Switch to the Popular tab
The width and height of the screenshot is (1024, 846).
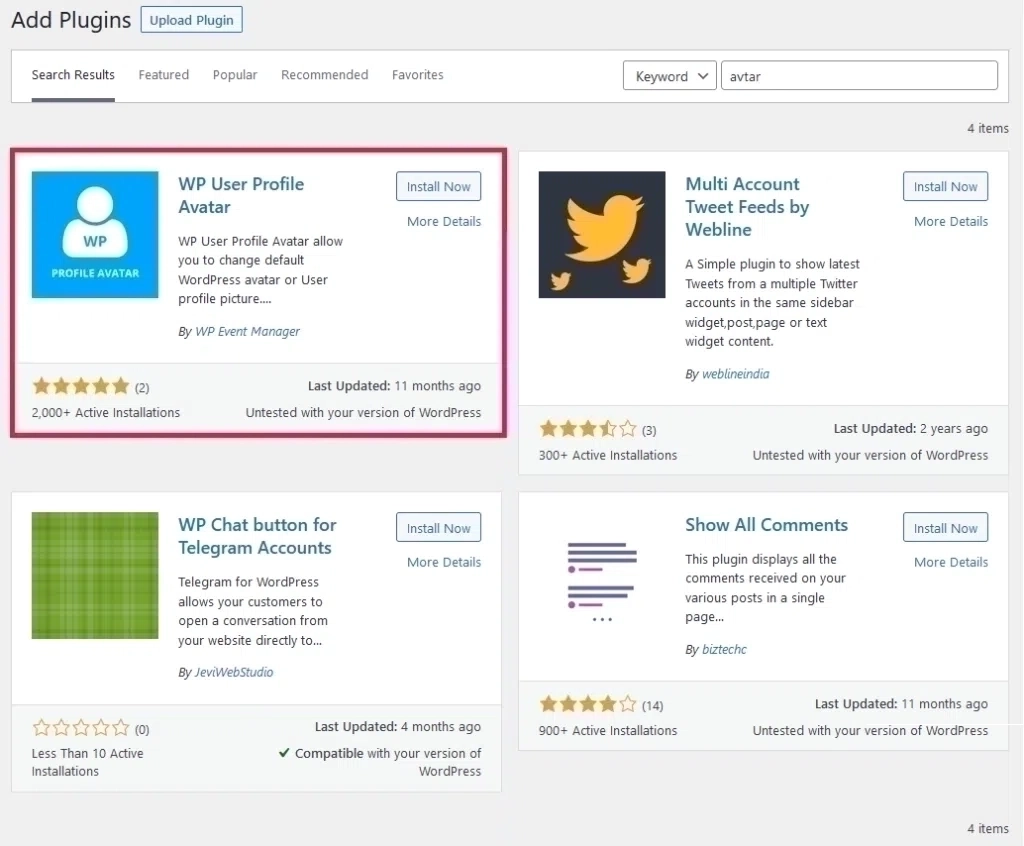(x=234, y=74)
